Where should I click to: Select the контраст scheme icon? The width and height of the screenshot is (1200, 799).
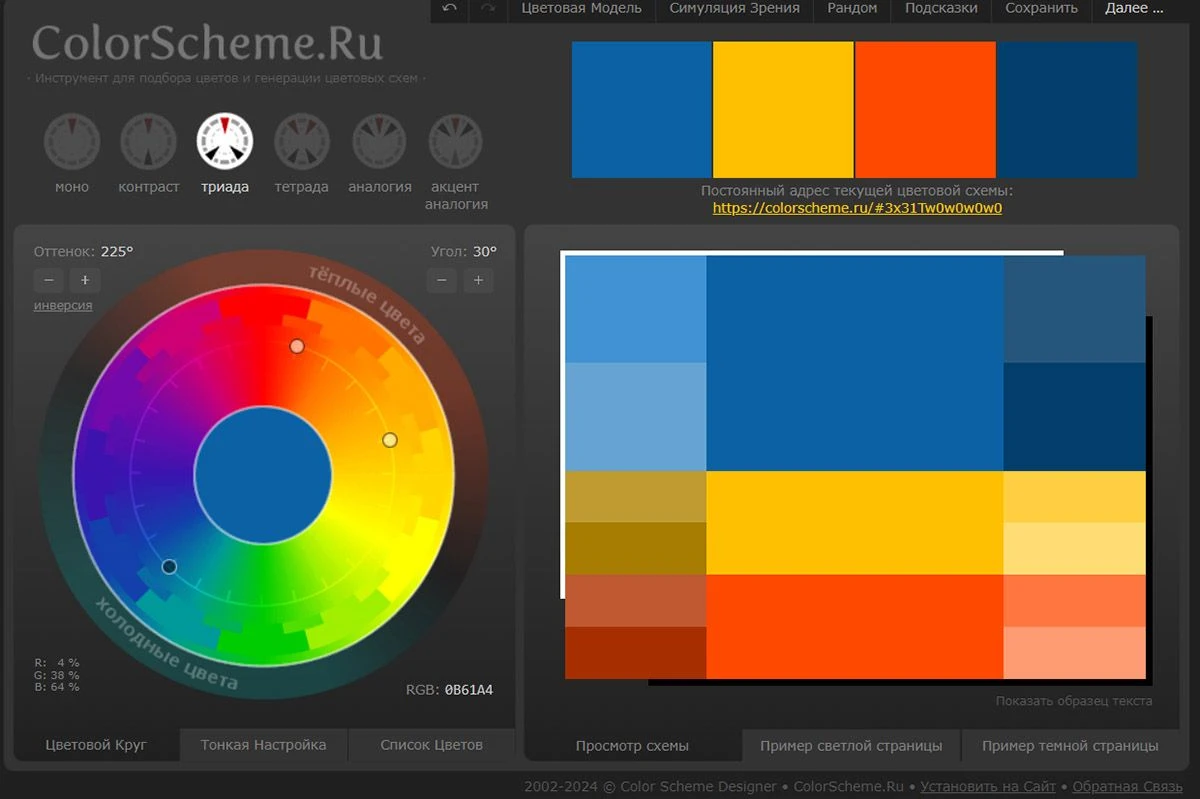pos(149,141)
